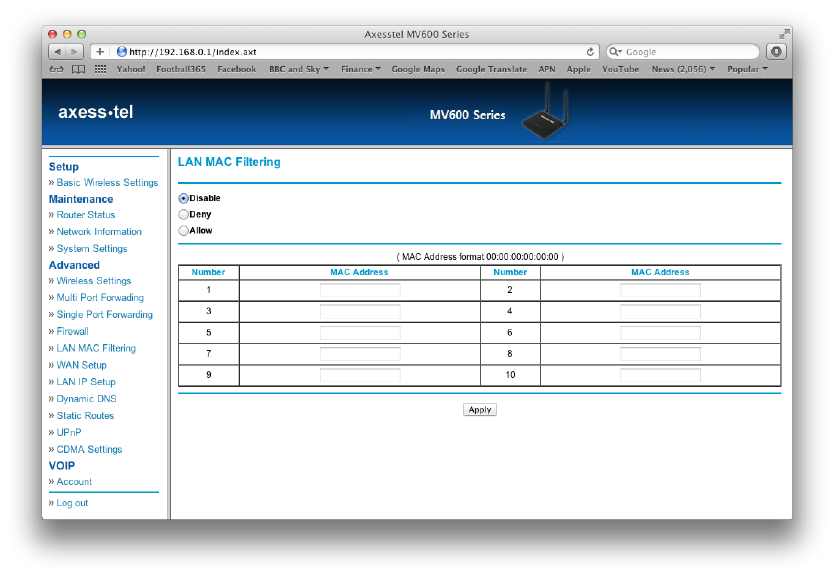
Task: Show all bookmarks with the book icon
Action: (x=78, y=69)
